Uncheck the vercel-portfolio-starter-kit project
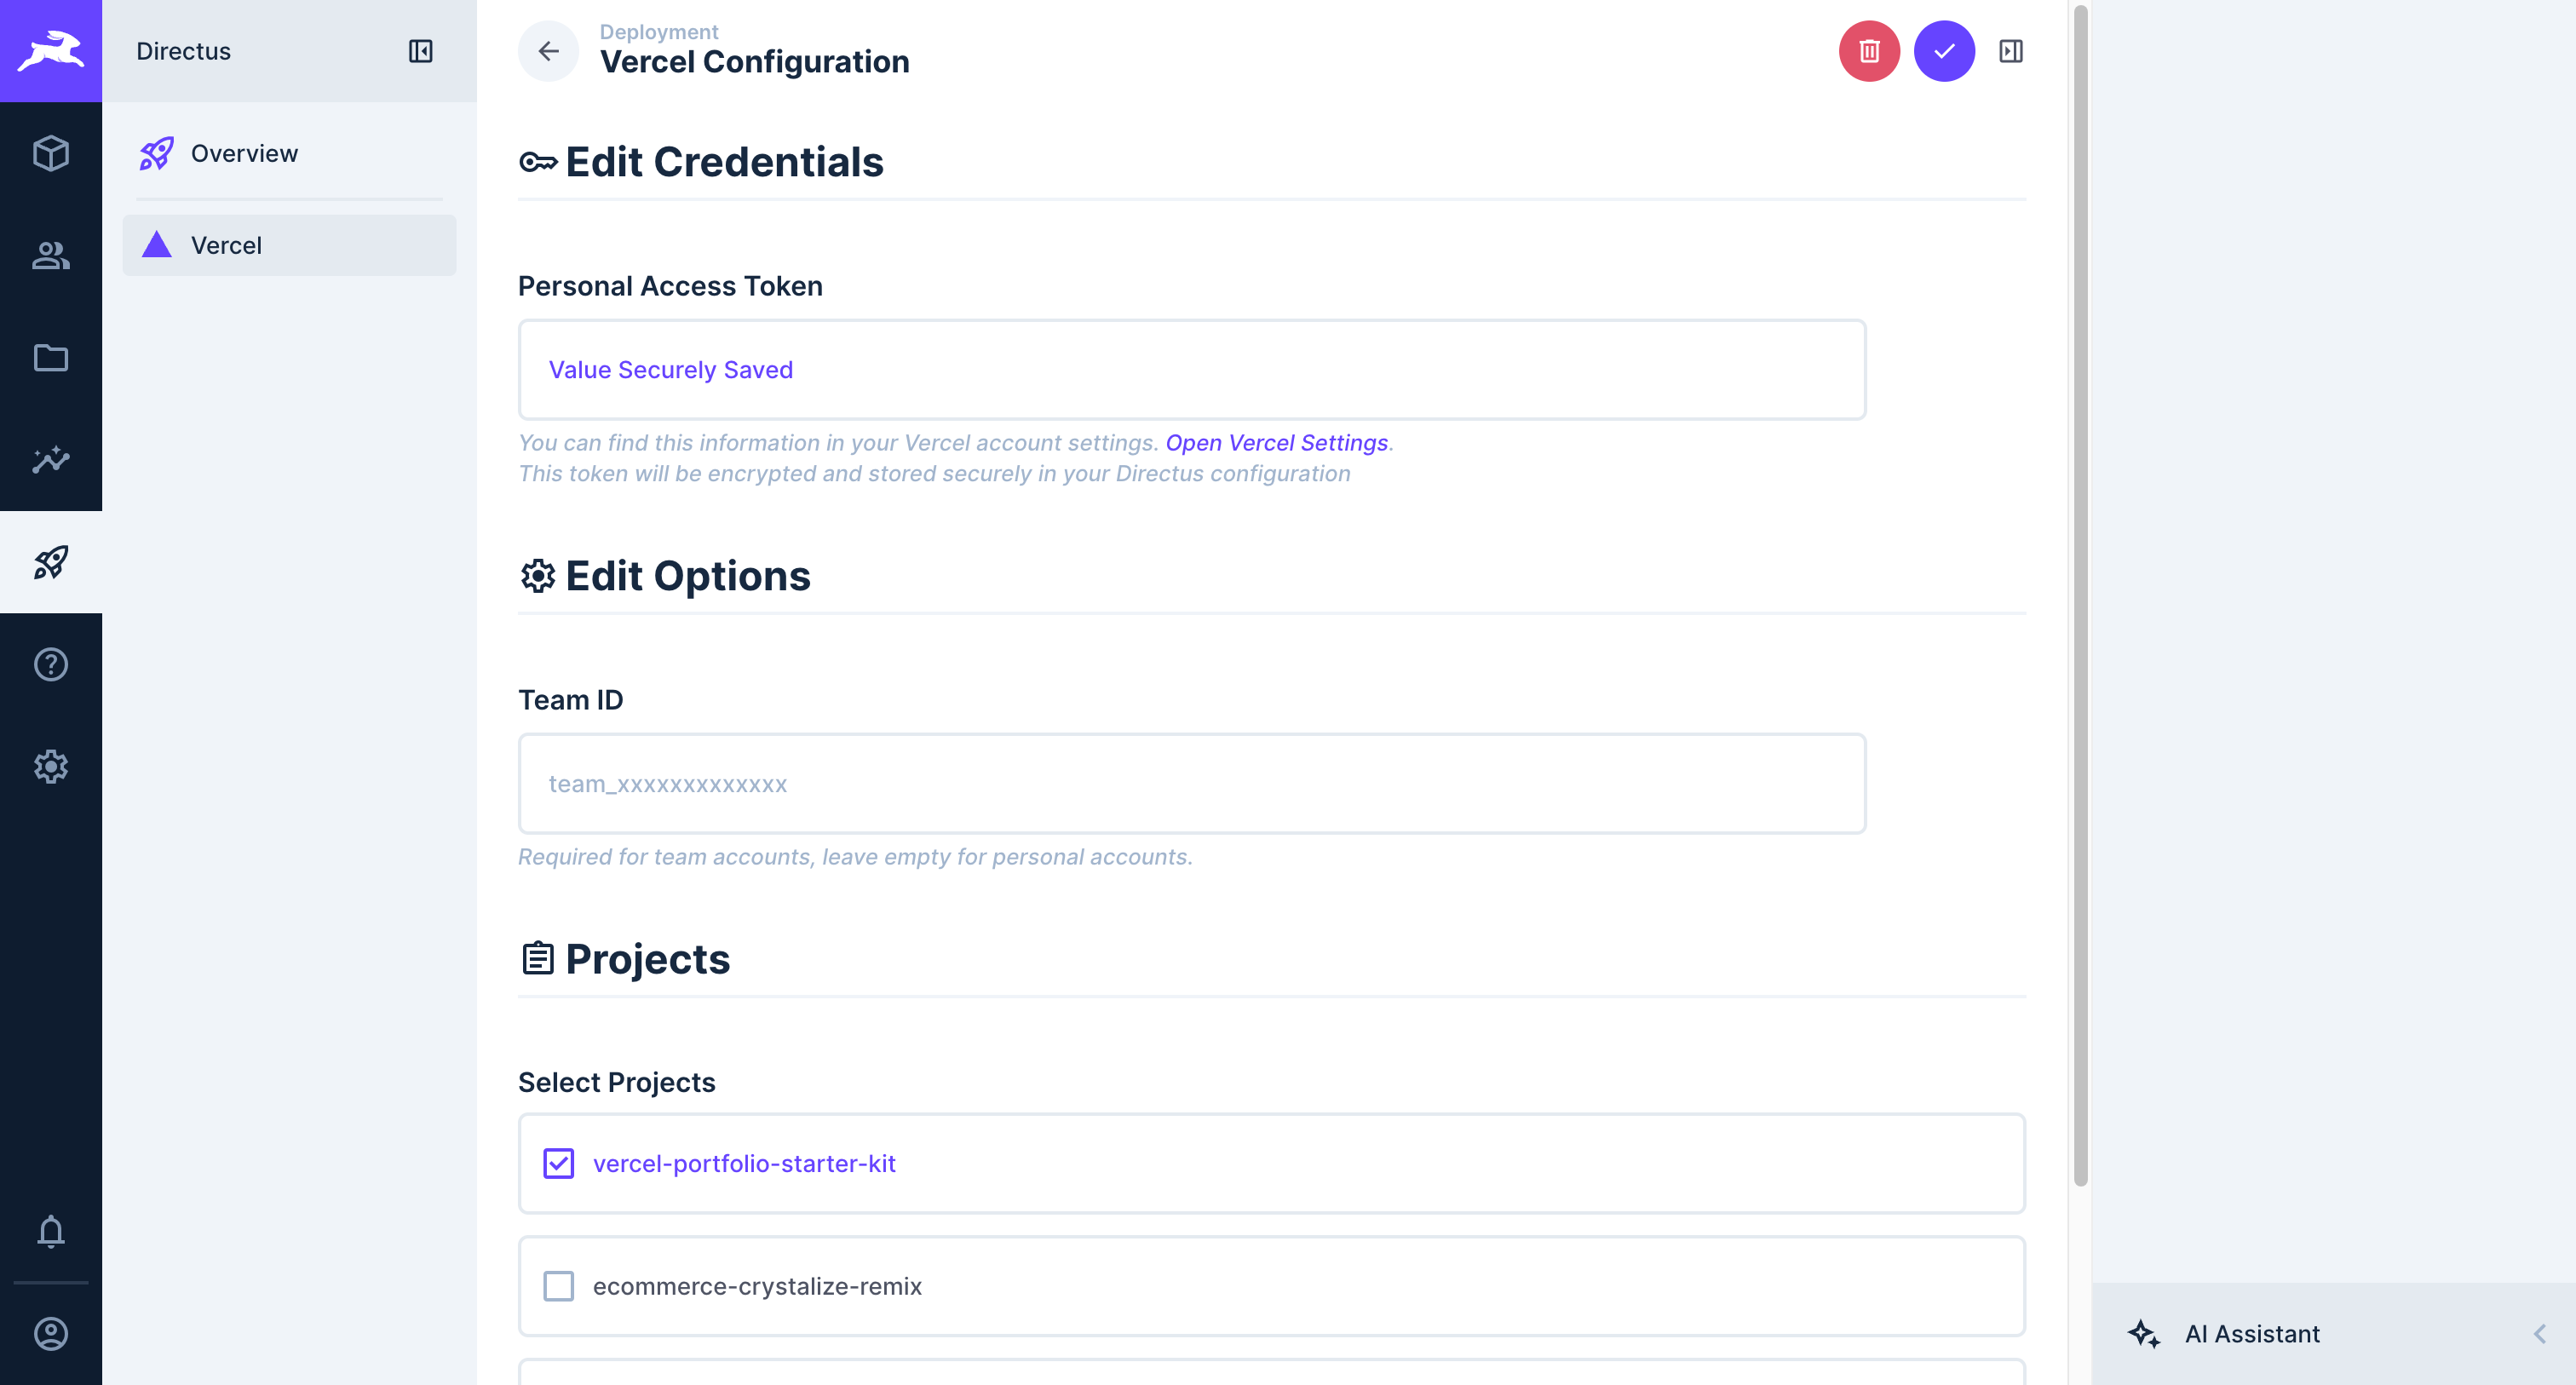 click(x=558, y=1163)
